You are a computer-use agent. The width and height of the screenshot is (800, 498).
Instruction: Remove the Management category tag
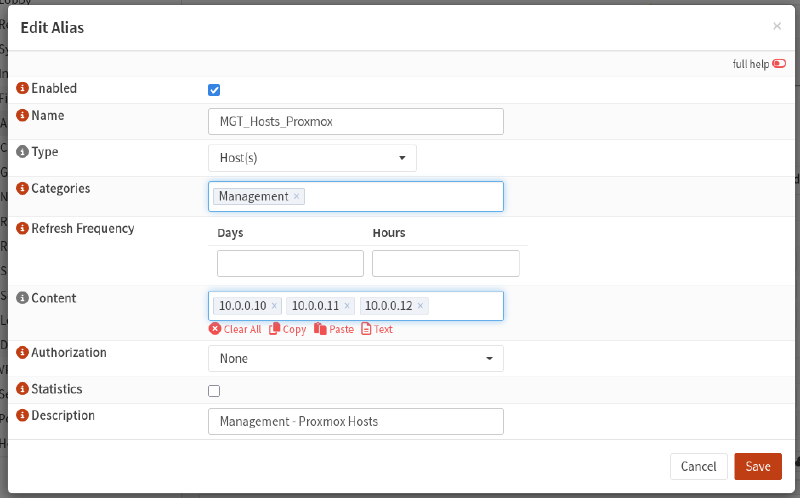pyautogui.click(x=296, y=196)
